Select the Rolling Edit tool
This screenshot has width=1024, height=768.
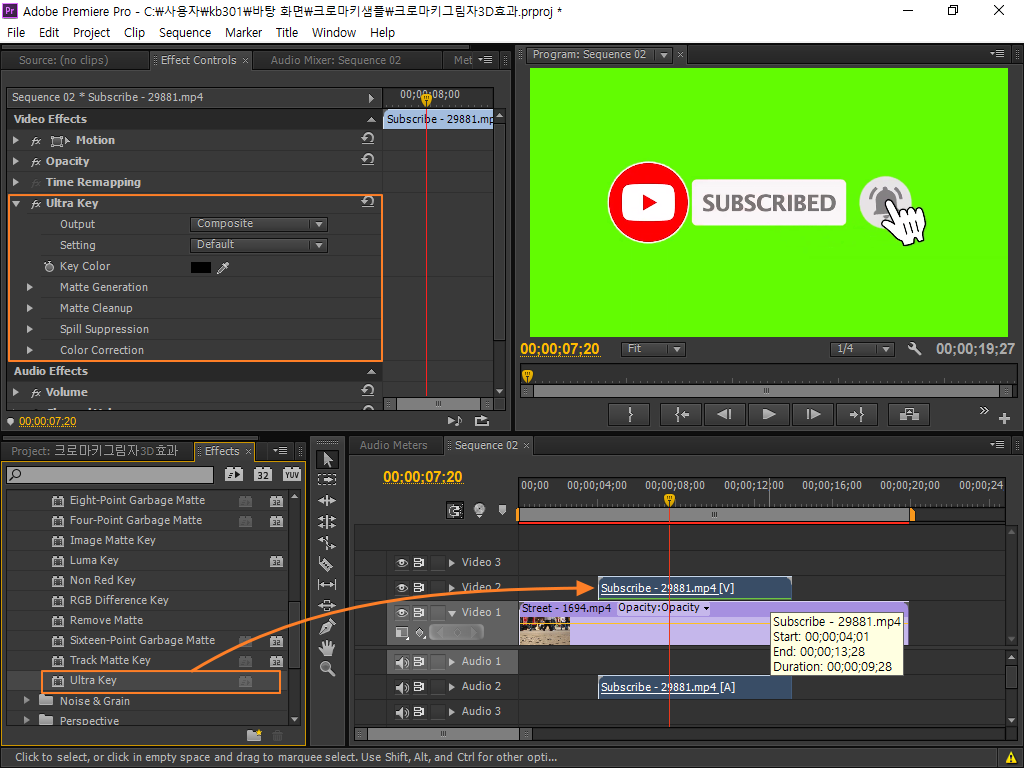(x=327, y=522)
